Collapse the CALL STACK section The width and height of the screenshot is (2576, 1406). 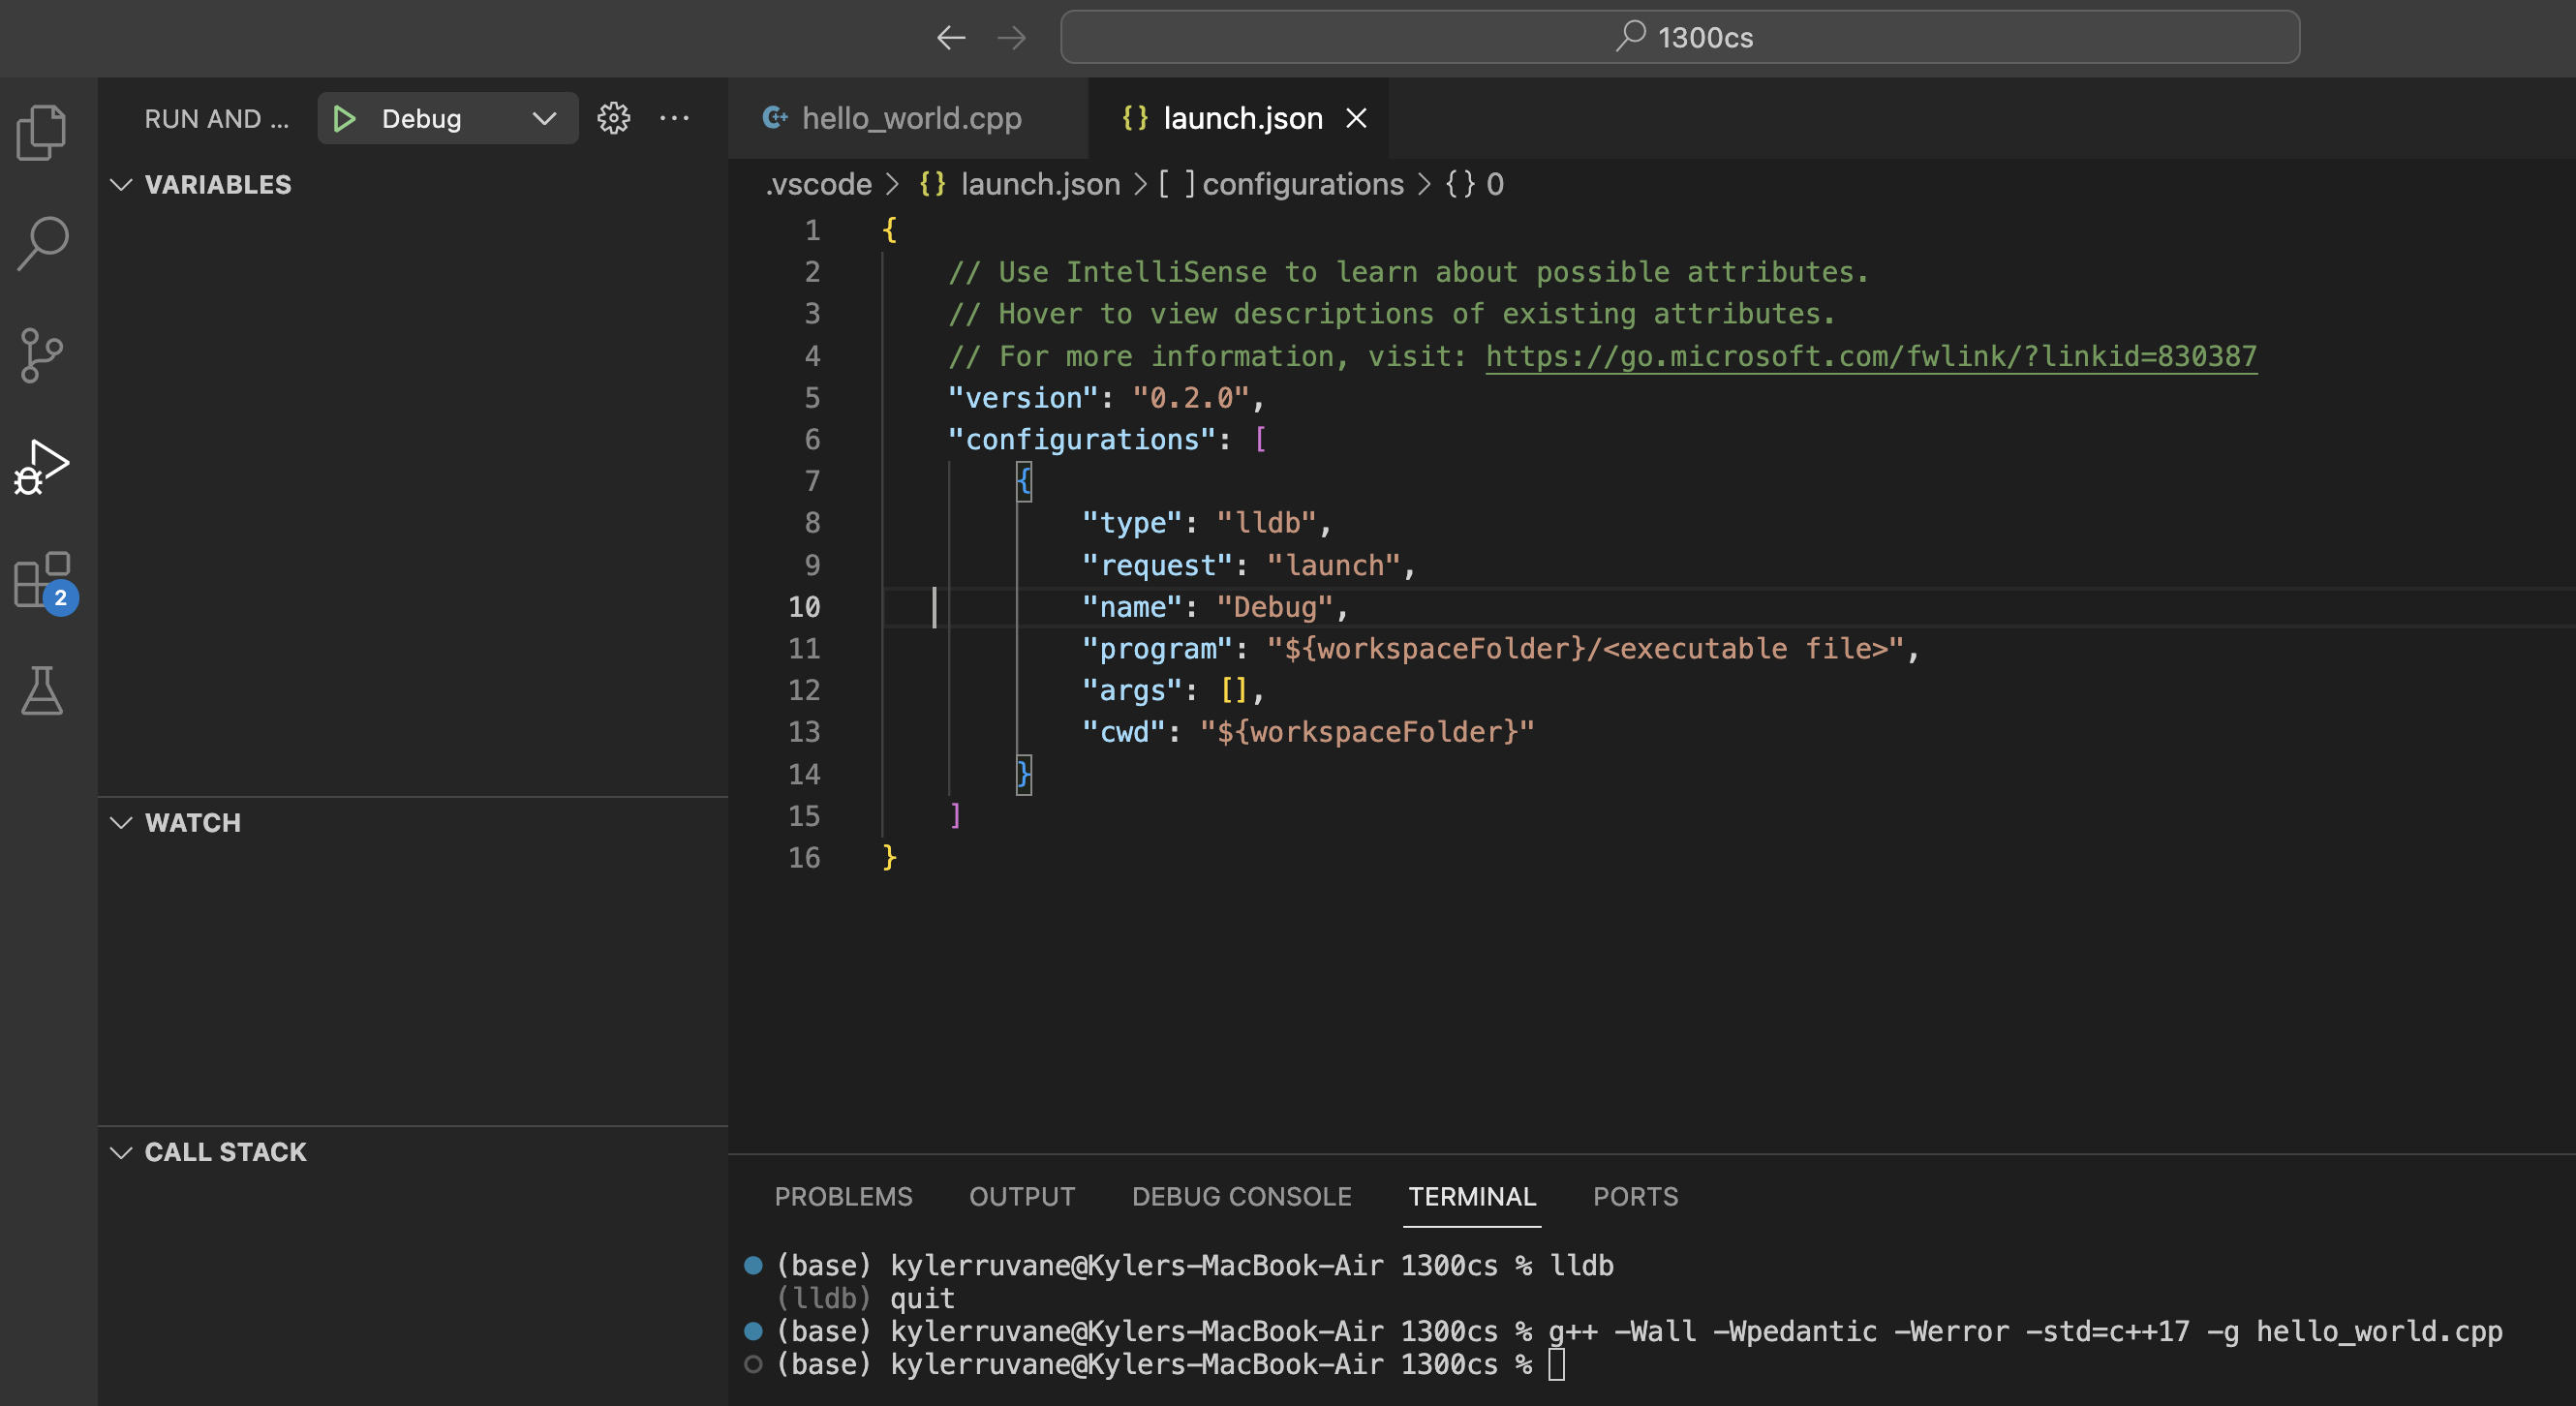(121, 1152)
